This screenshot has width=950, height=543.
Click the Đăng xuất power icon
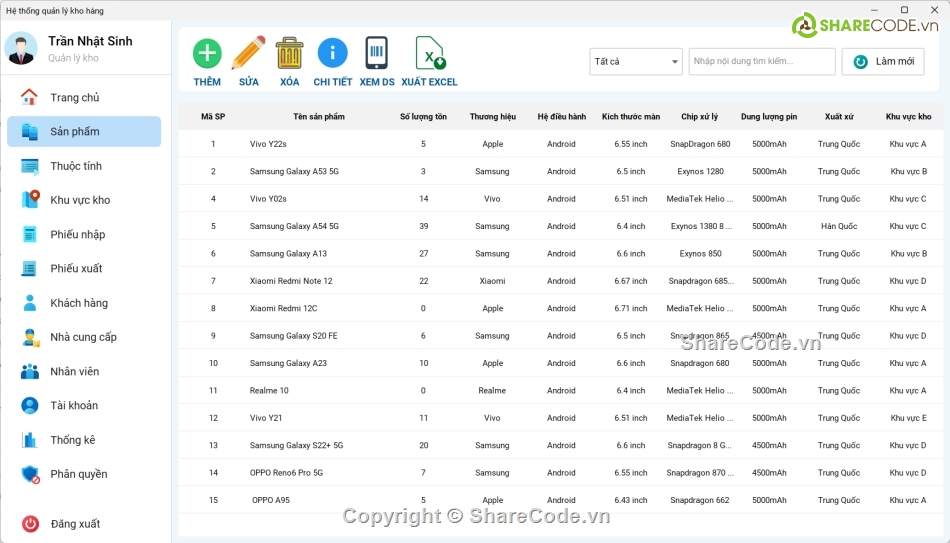31,524
